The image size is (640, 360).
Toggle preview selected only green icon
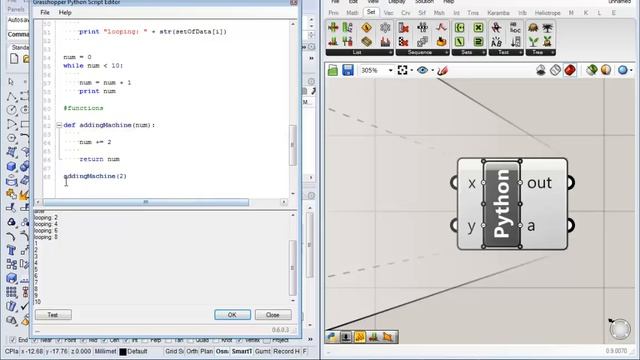coord(591,70)
